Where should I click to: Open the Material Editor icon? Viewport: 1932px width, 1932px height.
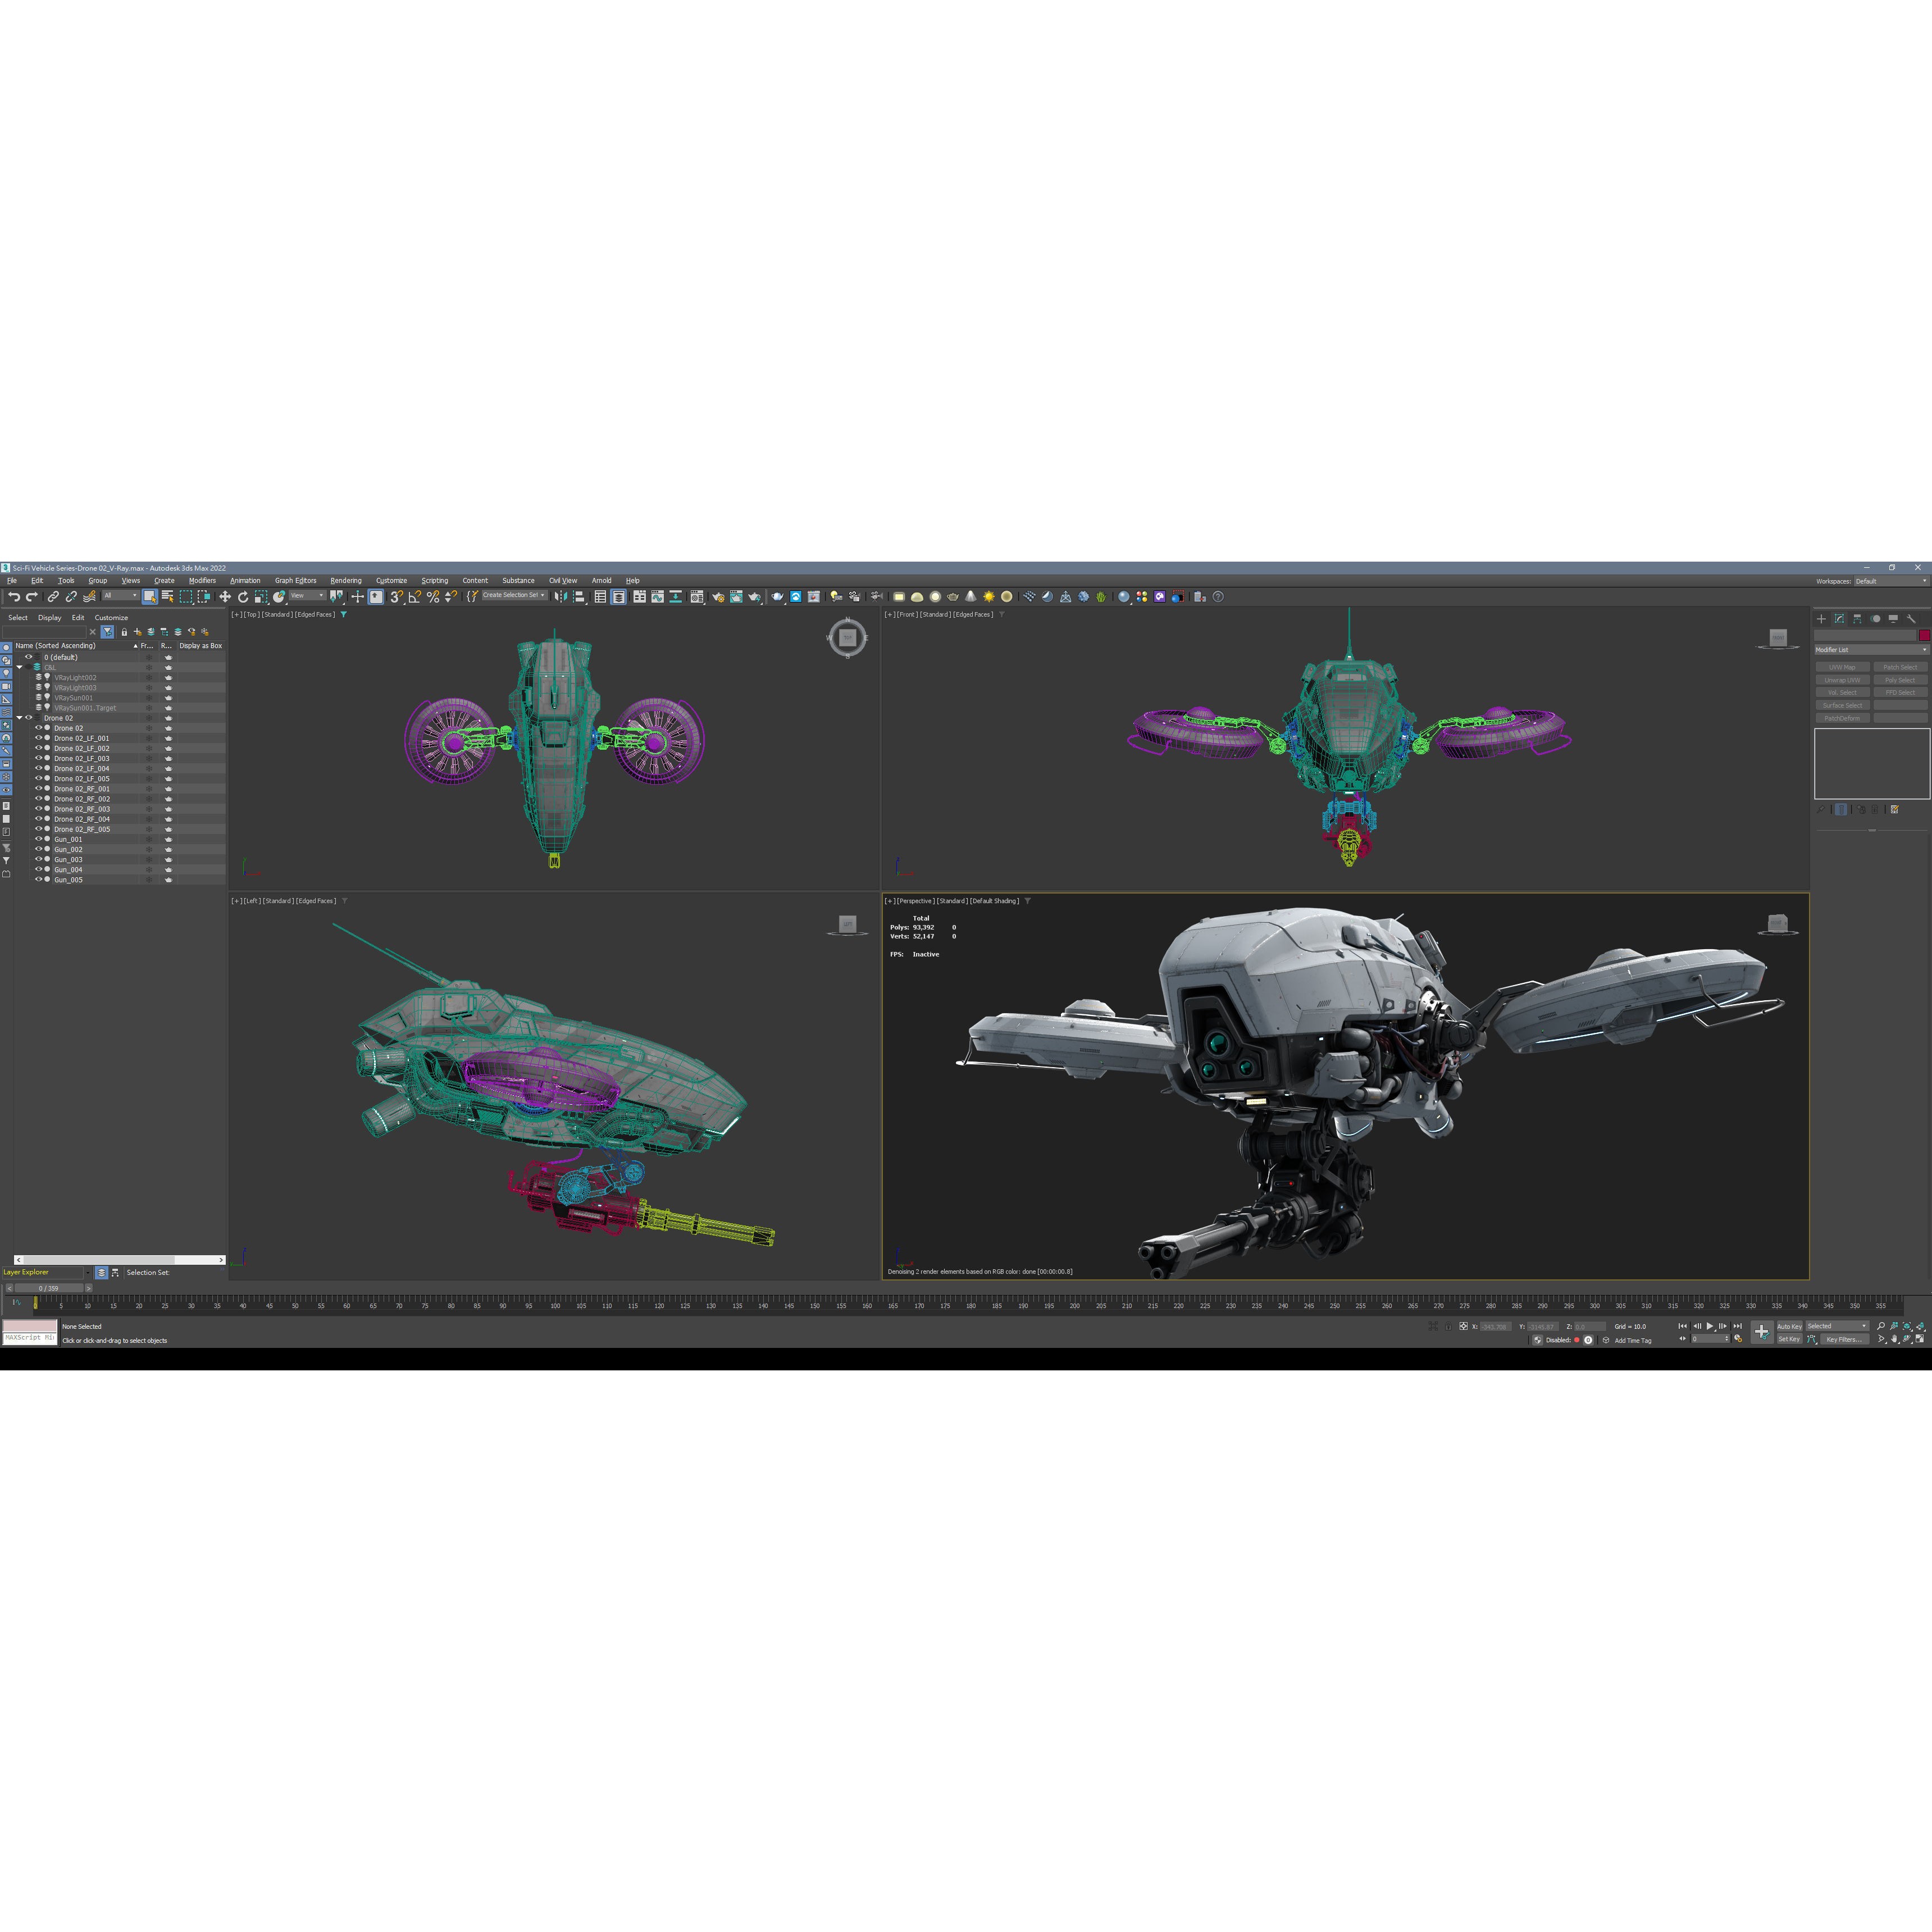[x=697, y=597]
